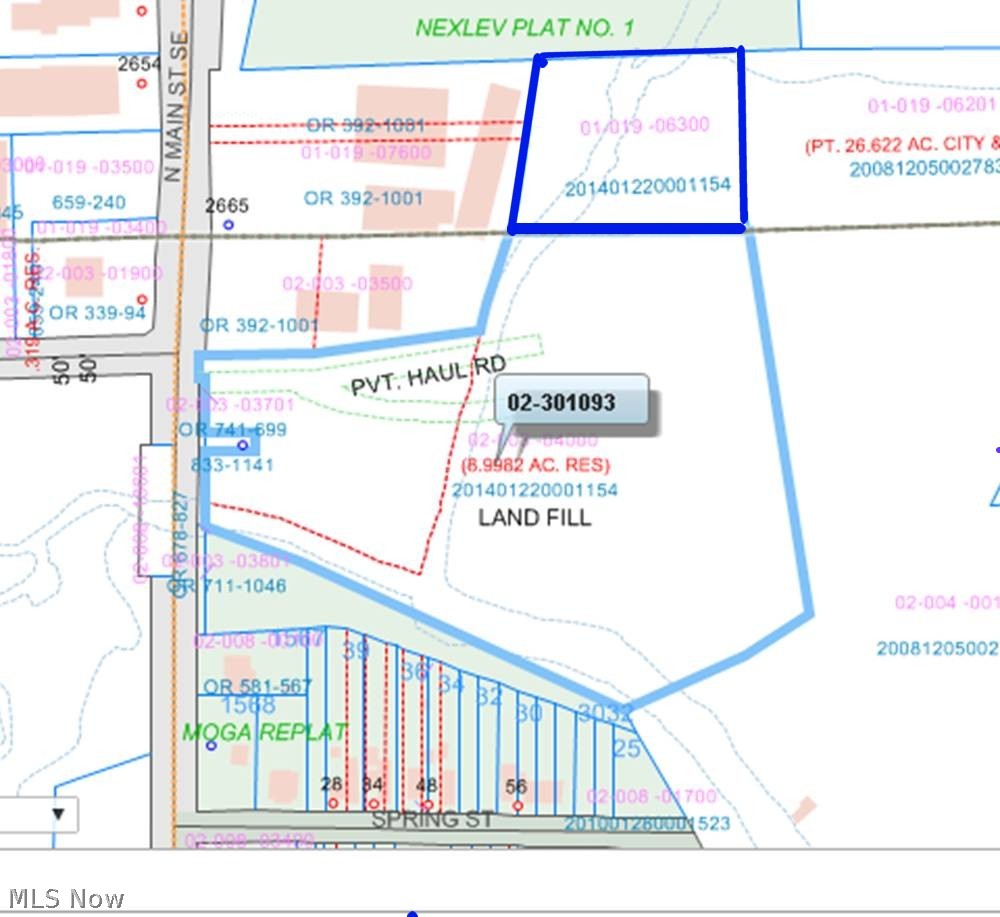Select the OR 339-94 label
Screen dimensions: 1000x917
97,312
